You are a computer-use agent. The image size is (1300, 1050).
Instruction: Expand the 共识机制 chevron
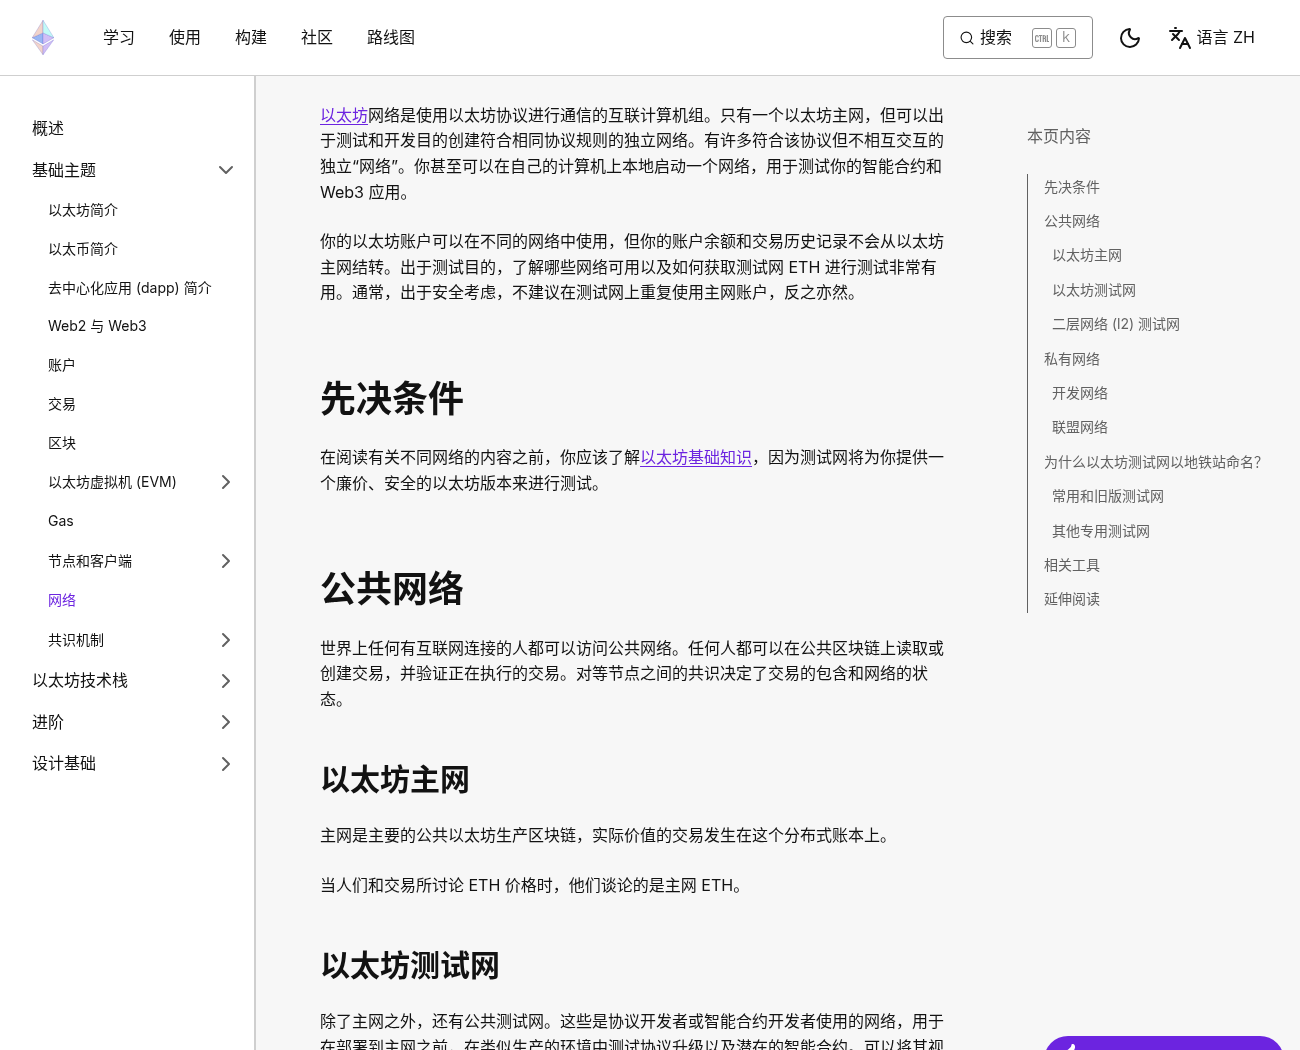(226, 640)
